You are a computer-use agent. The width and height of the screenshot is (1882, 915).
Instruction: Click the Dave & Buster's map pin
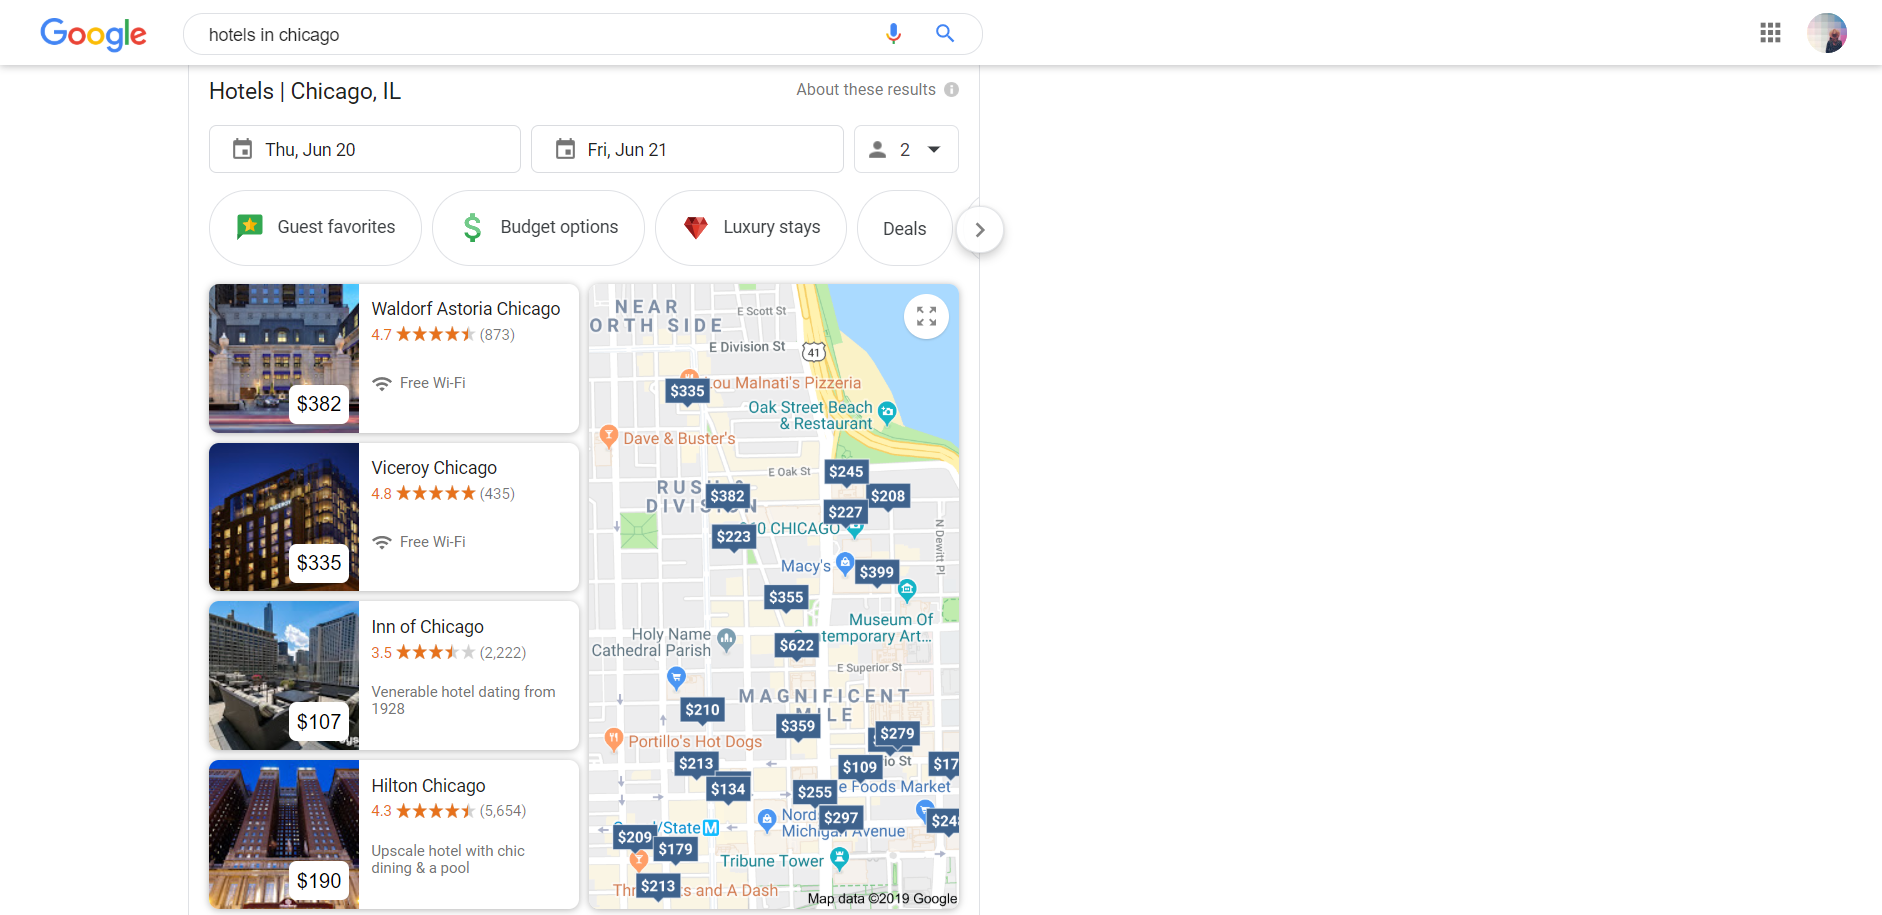pos(608,437)
